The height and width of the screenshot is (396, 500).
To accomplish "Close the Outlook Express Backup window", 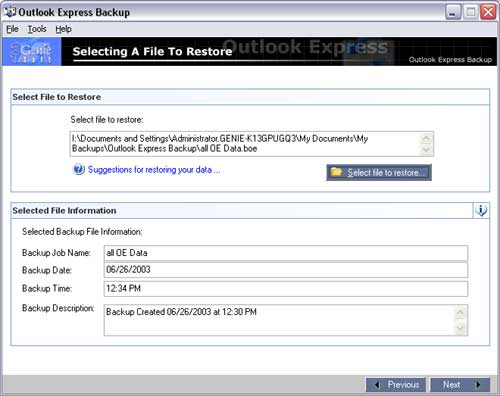I will (x=488, y=12).
